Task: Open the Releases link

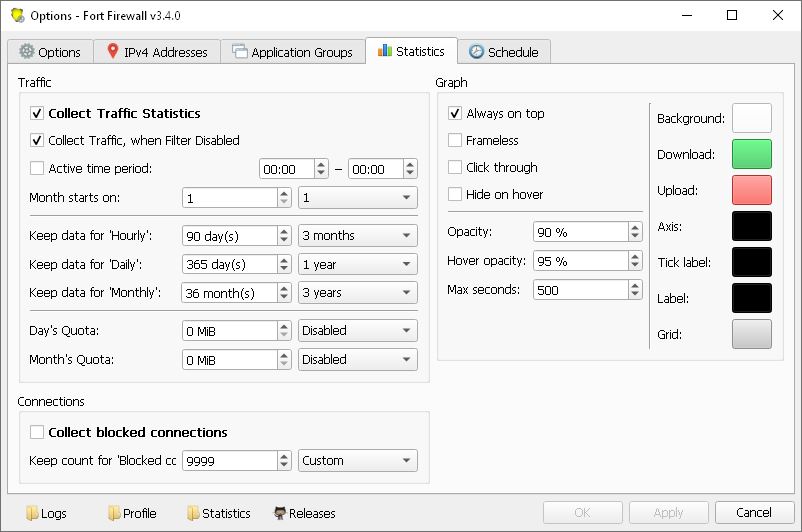Action: click(311, 513)
